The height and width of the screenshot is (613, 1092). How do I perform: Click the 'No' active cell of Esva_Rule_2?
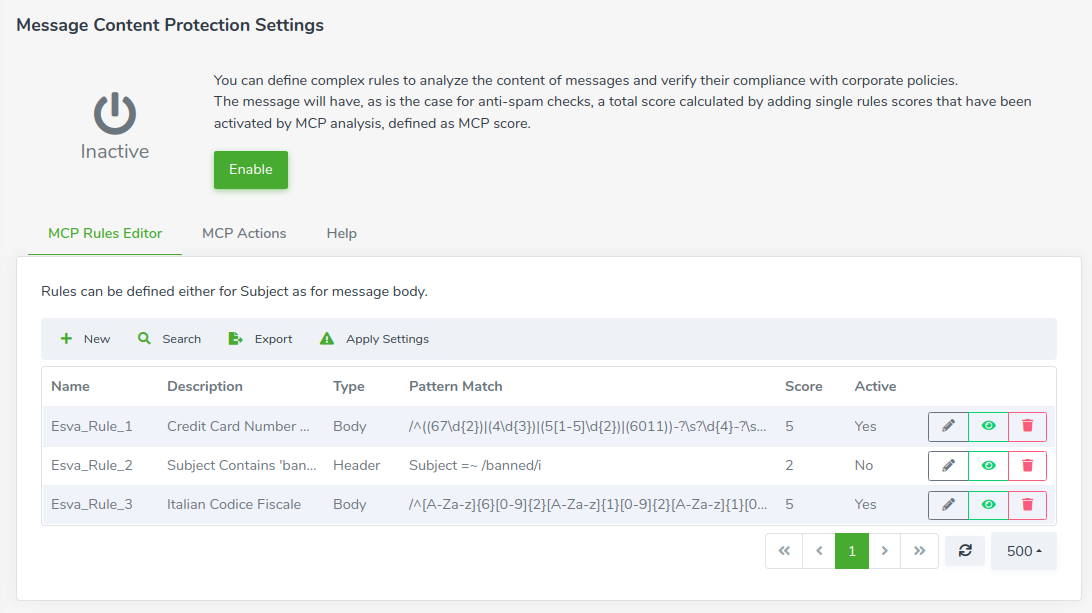coord(864,465)
